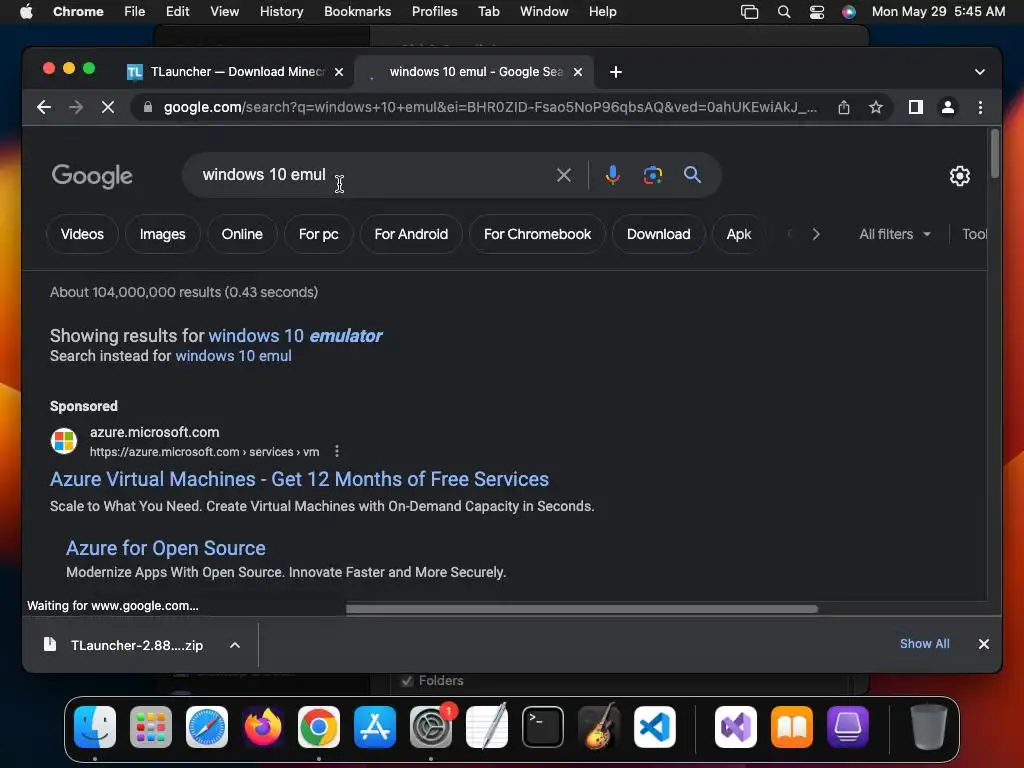
Task: Share this page from the address bar
Action: (x=844, y=107)
